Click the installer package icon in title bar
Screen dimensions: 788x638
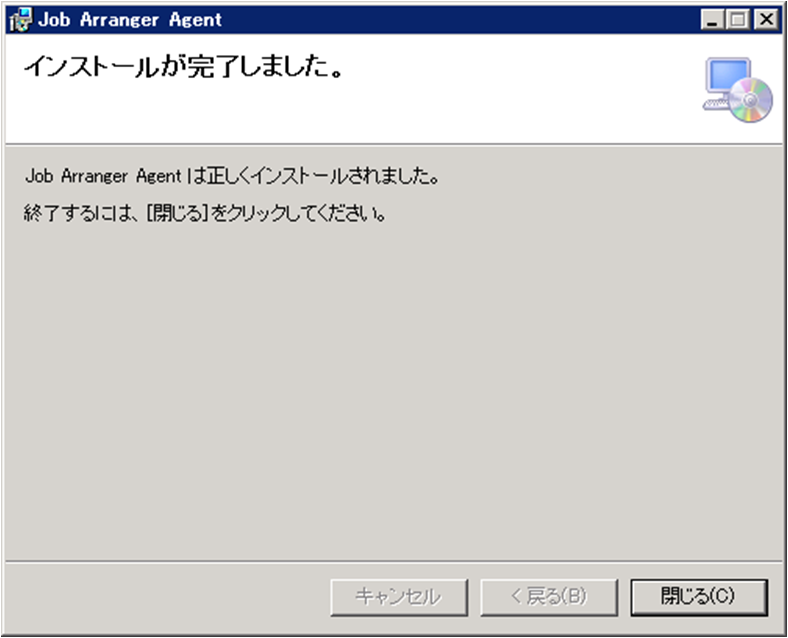point(21,20)
